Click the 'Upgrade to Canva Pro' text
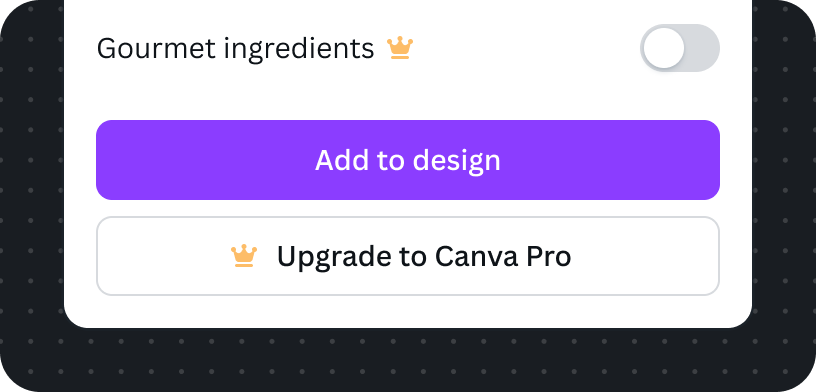Image resolution: width=816 pixels, height=392 pixels. click(424, 256)
